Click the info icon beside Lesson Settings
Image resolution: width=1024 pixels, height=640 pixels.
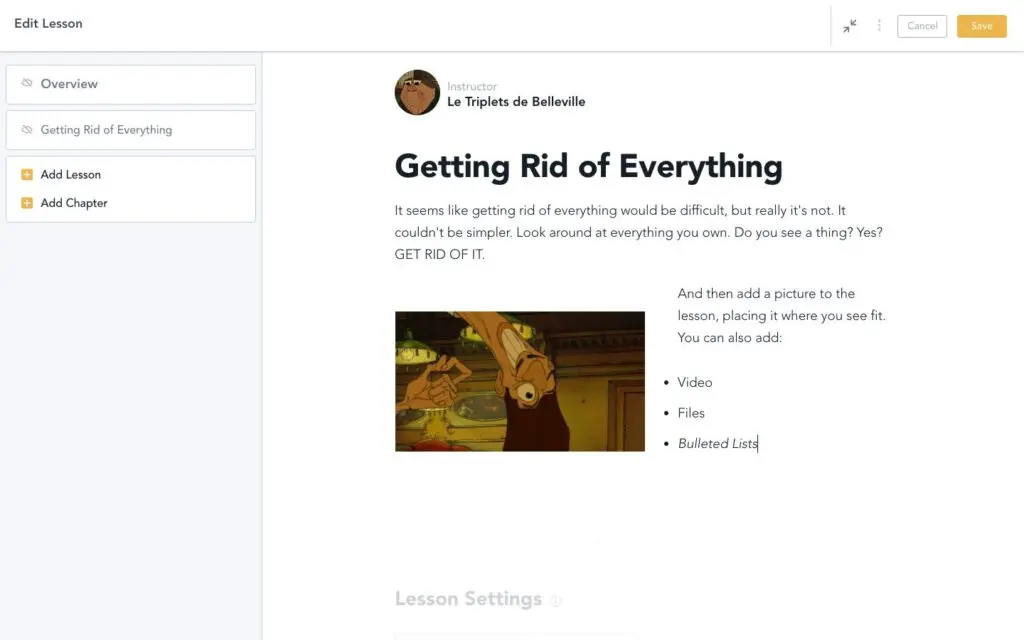click(556, 601)
